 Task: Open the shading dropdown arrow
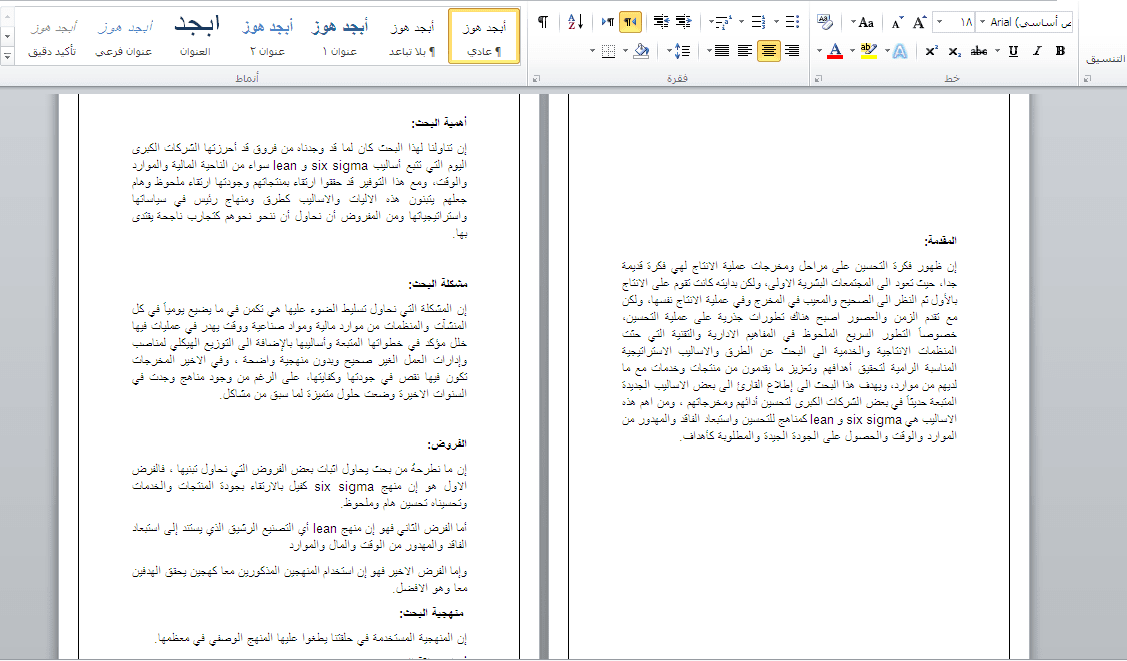pyautogui.click(x=625, y=51)
